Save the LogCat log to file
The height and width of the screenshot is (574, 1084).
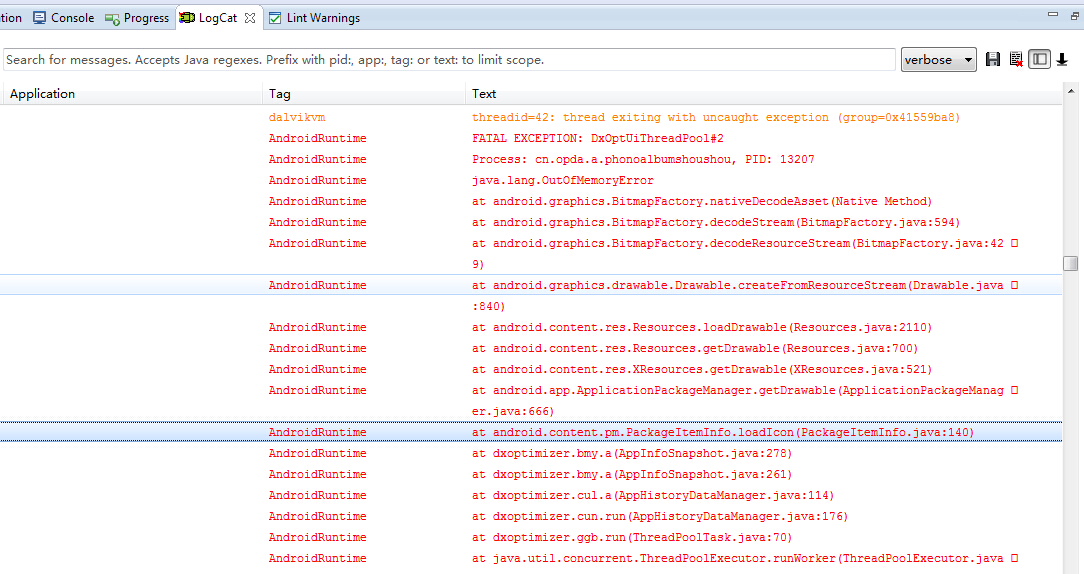[x=993, y=59]
